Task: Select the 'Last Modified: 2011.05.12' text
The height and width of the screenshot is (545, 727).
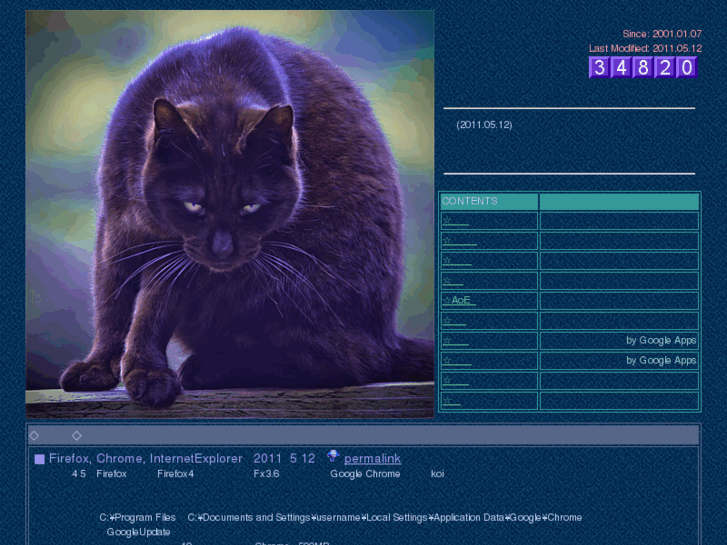Action: [645, 48]
